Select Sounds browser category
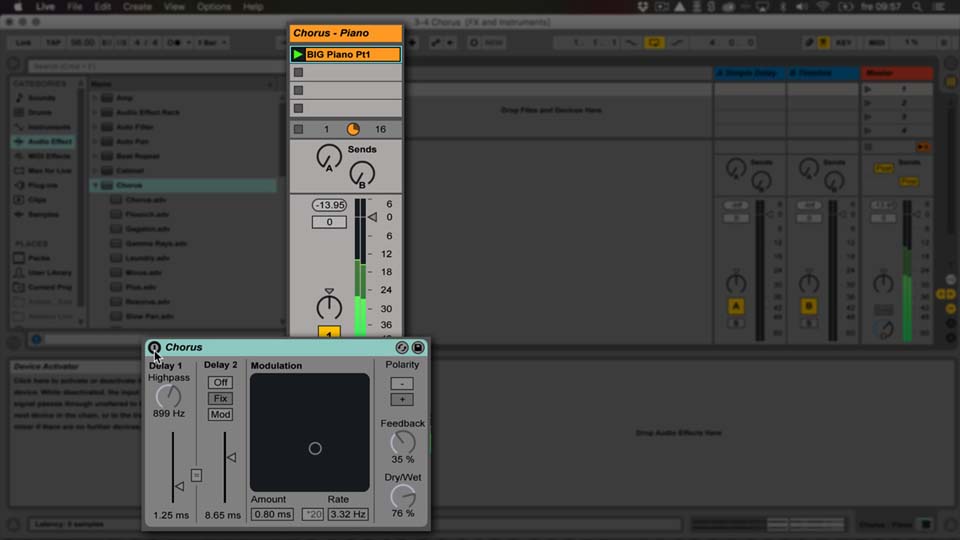 (44, 98)
